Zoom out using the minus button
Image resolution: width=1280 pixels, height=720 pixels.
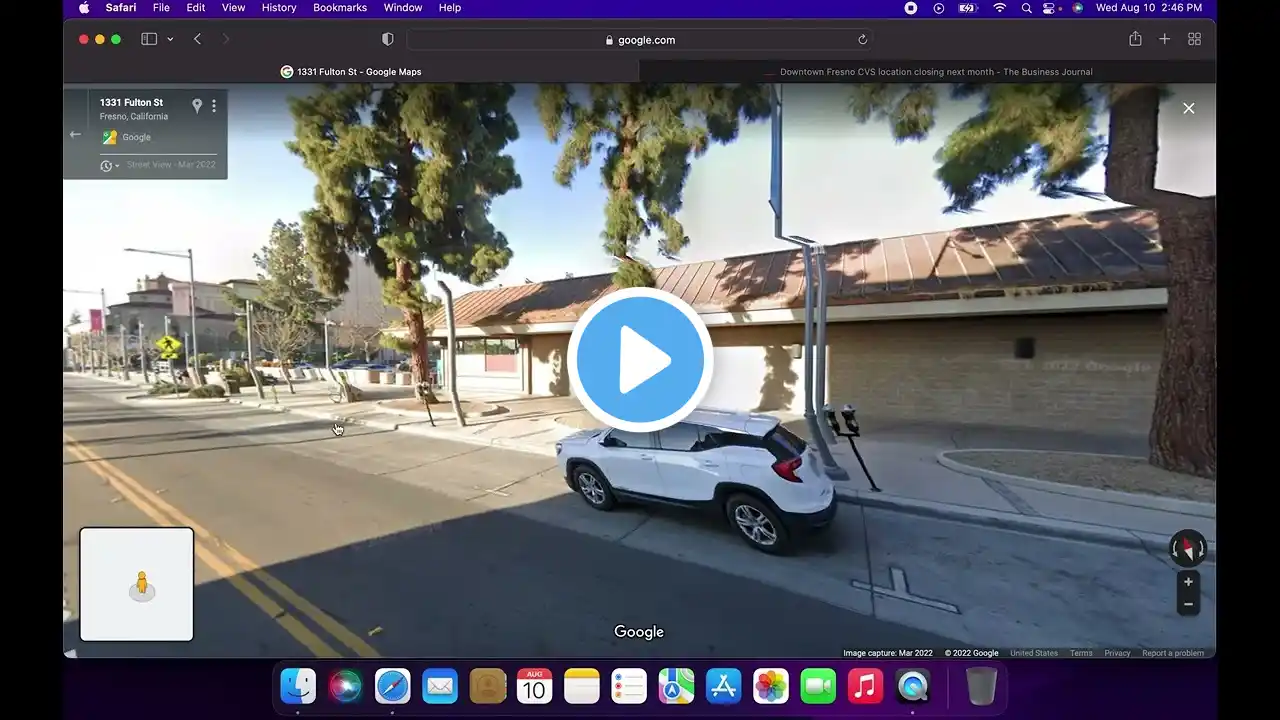(1188, 604)
